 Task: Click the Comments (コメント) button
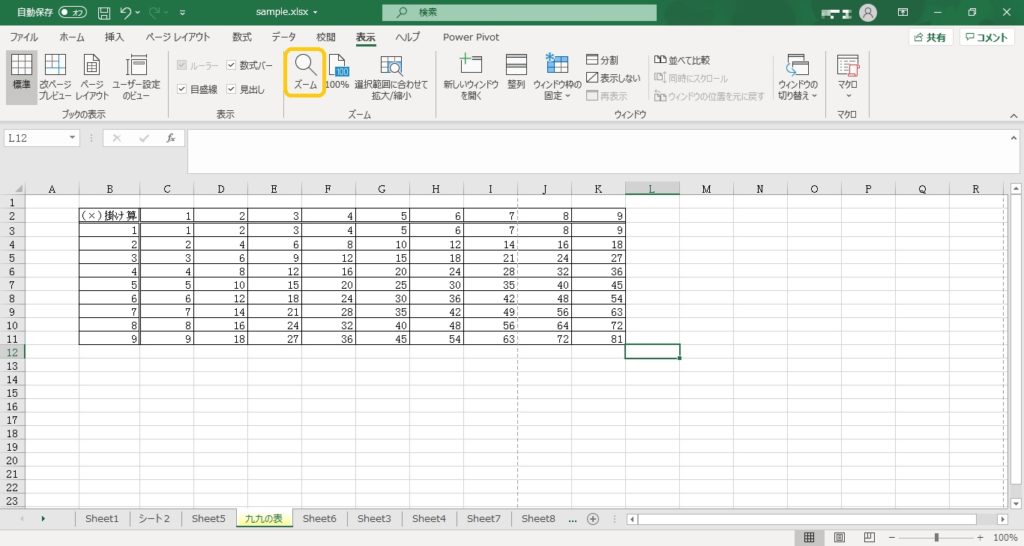(986, 37)
